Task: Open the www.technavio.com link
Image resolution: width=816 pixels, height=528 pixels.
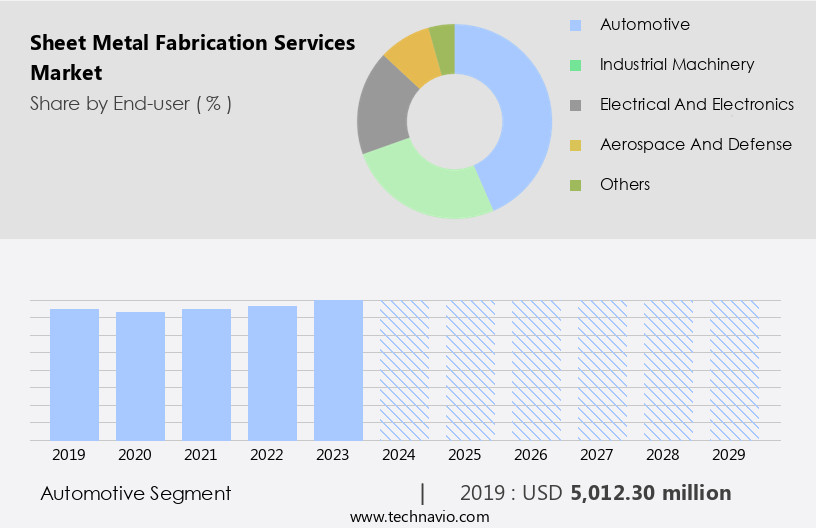Action: point(419,516)
